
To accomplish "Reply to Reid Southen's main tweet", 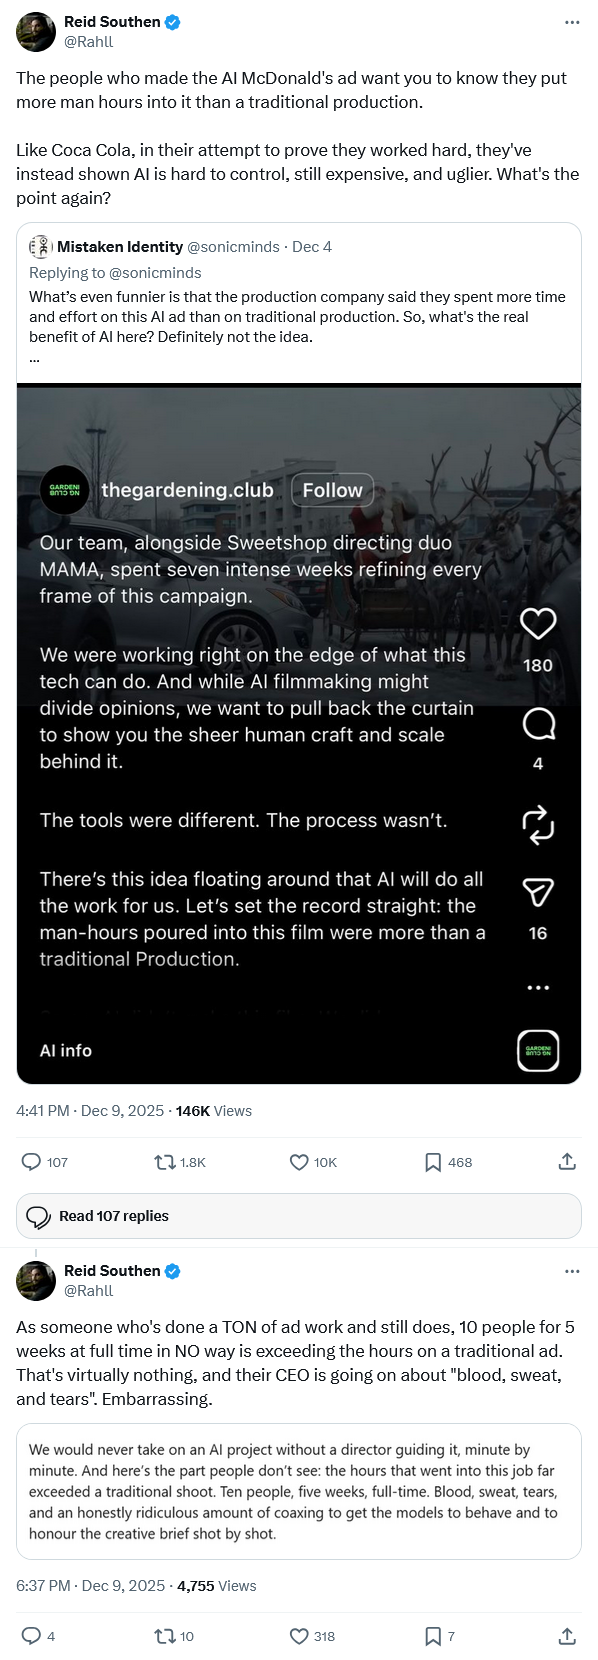I will (31, 1162).
